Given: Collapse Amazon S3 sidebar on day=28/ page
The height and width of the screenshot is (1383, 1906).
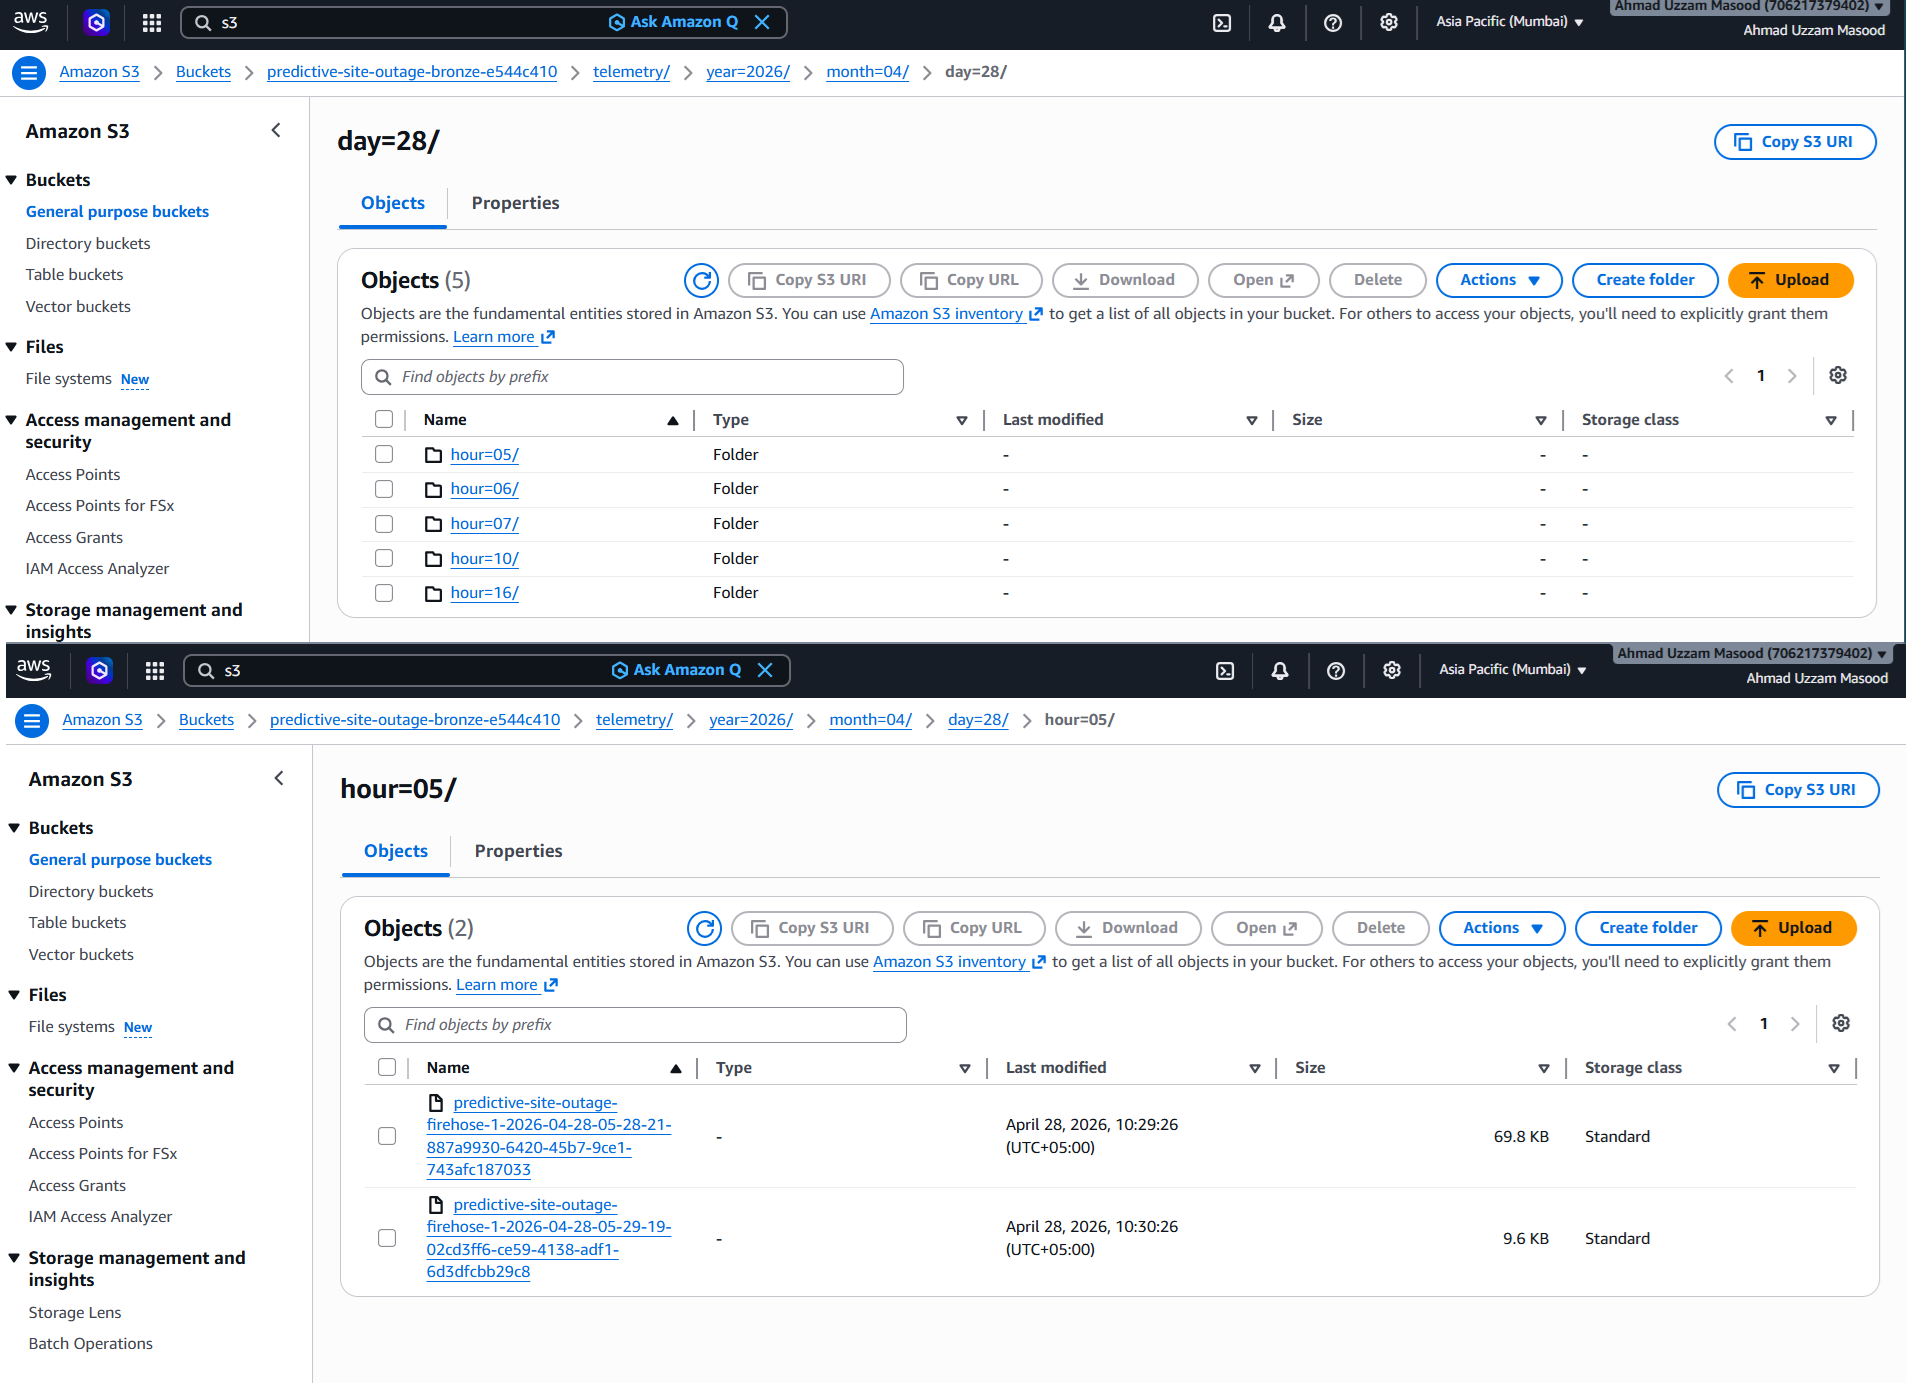Looking at the screenshot, I should click(x=276, y=130).
